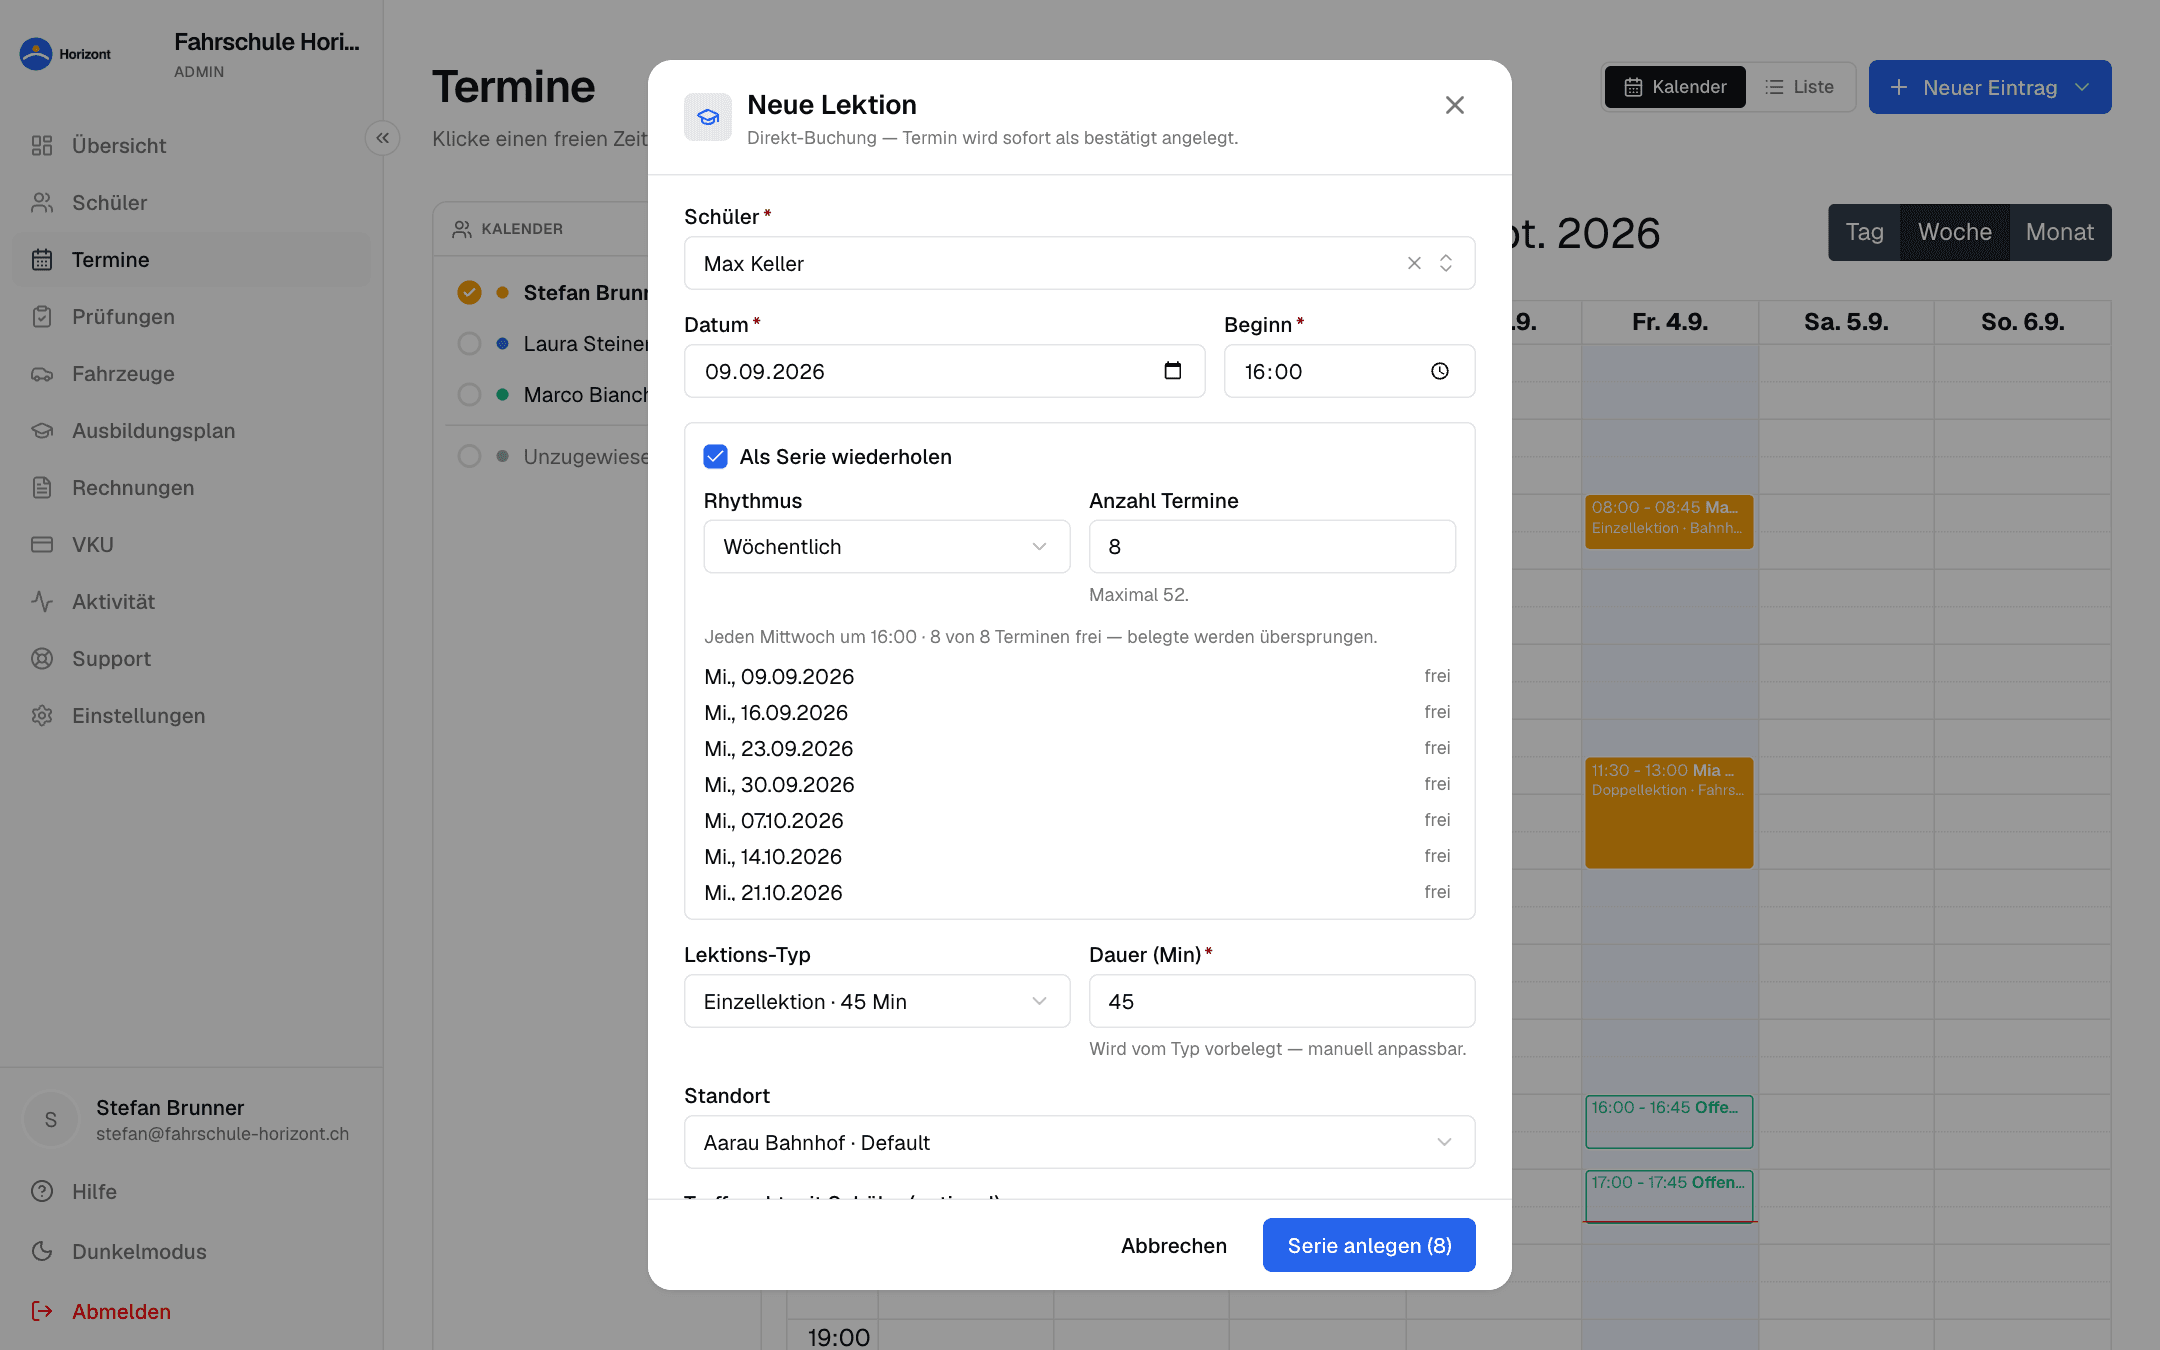Toggle Dunkelmodus in the sidebar
This screenshot has height=1350, width=2160.
(x=191, y=1252)
